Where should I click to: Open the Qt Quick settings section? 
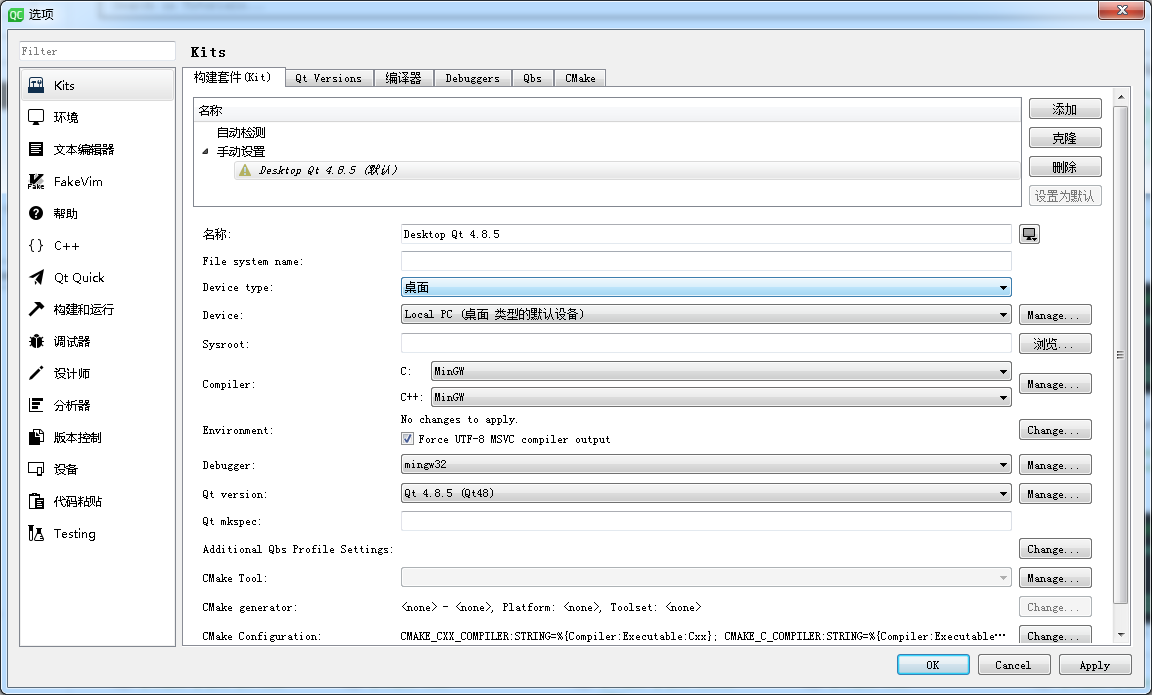coord(72,277)
